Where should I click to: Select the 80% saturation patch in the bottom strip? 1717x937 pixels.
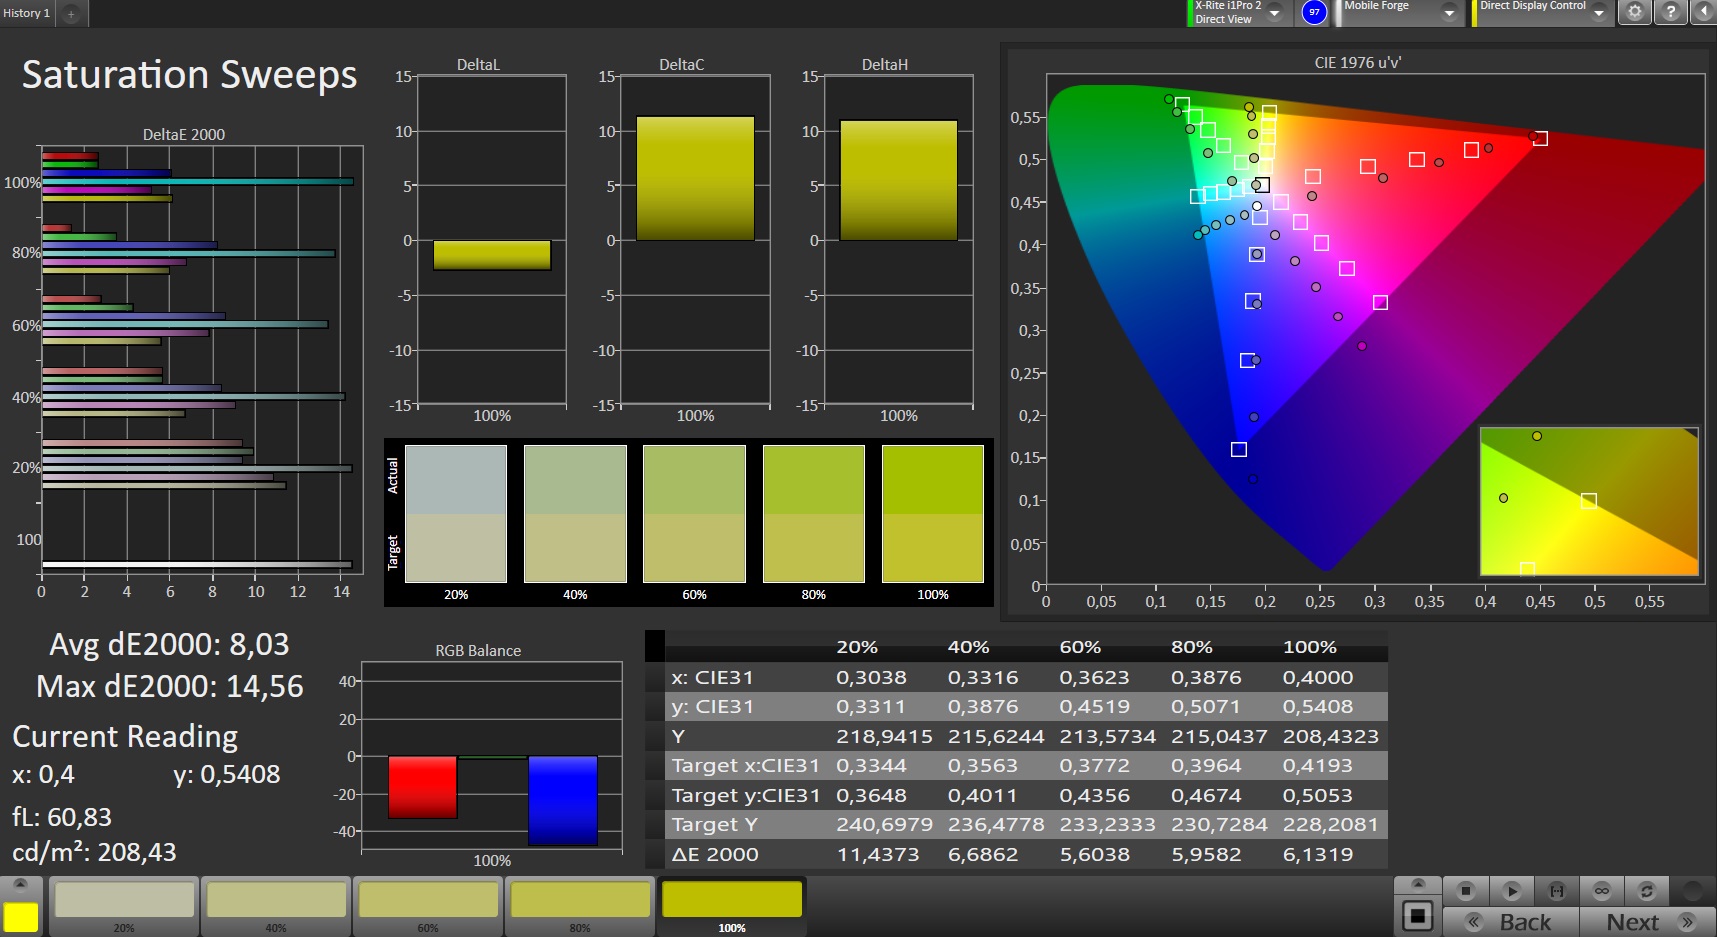tap(580, 906)
